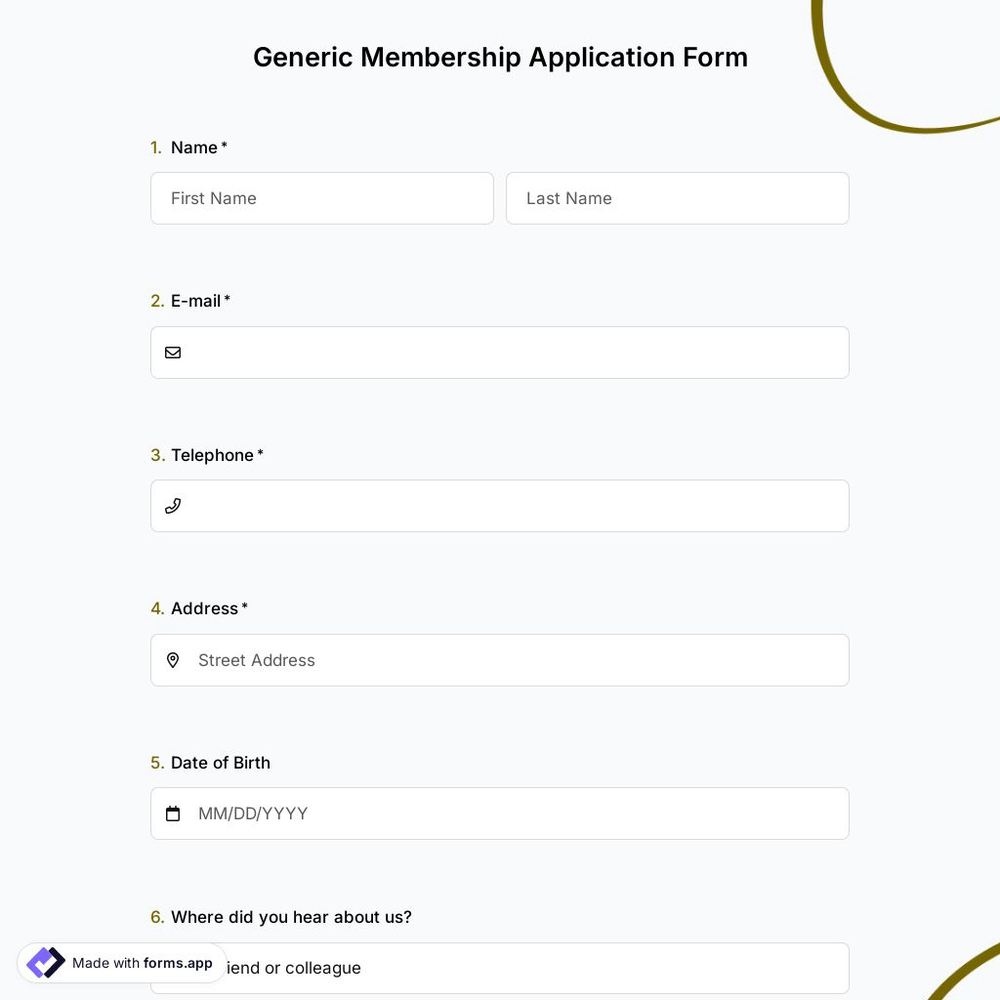Click the envelope icon in the E-mail field
Viewport: 1000px width, 1000px height.
[173, 352]
